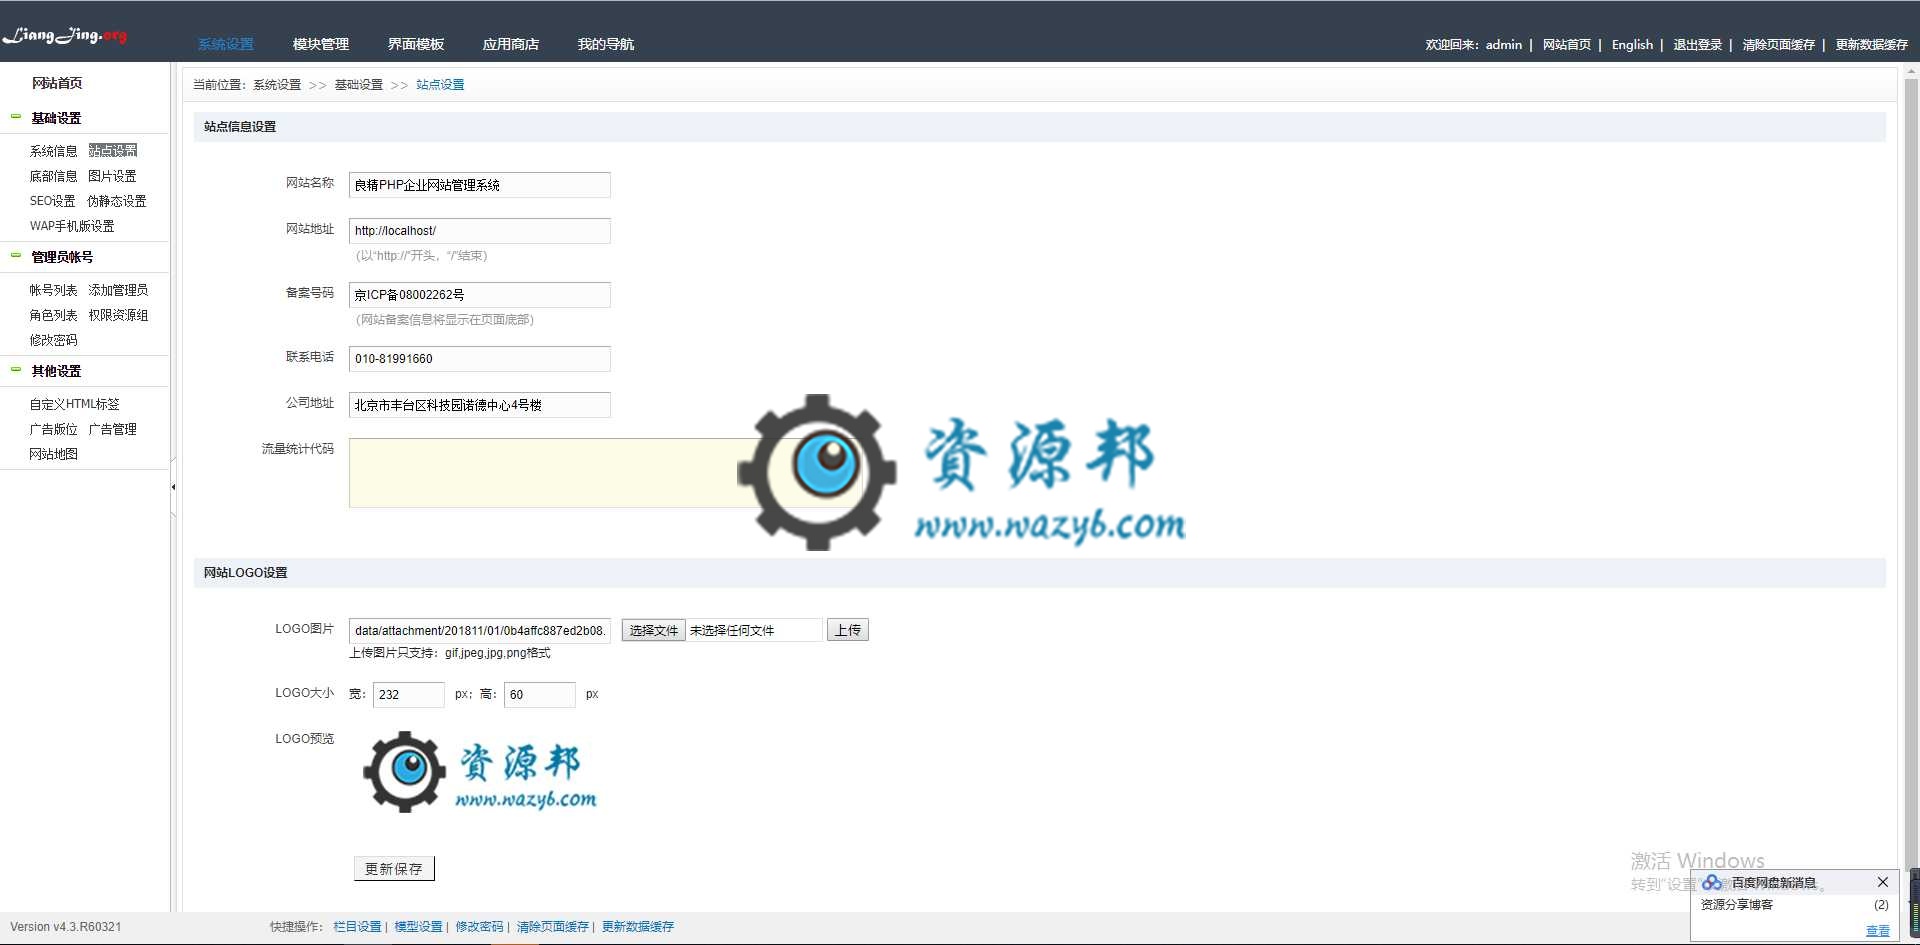Click the LiangJing.org logo
Screen dimensions: 1920x945
pyautogui.click(x=65, y=36)
